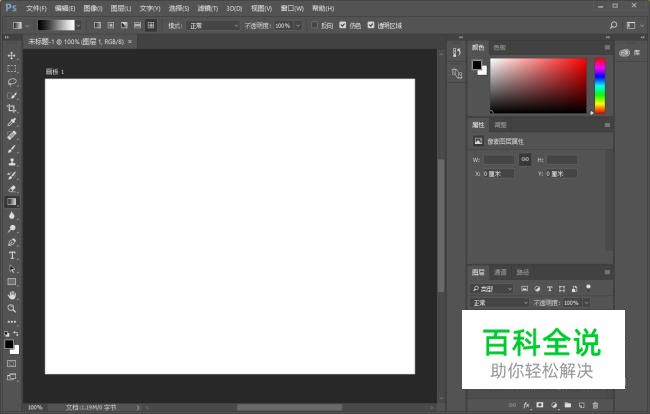Open the layer blend mode 正常 dropdown
650x414 pixels.
coord(499,302)
